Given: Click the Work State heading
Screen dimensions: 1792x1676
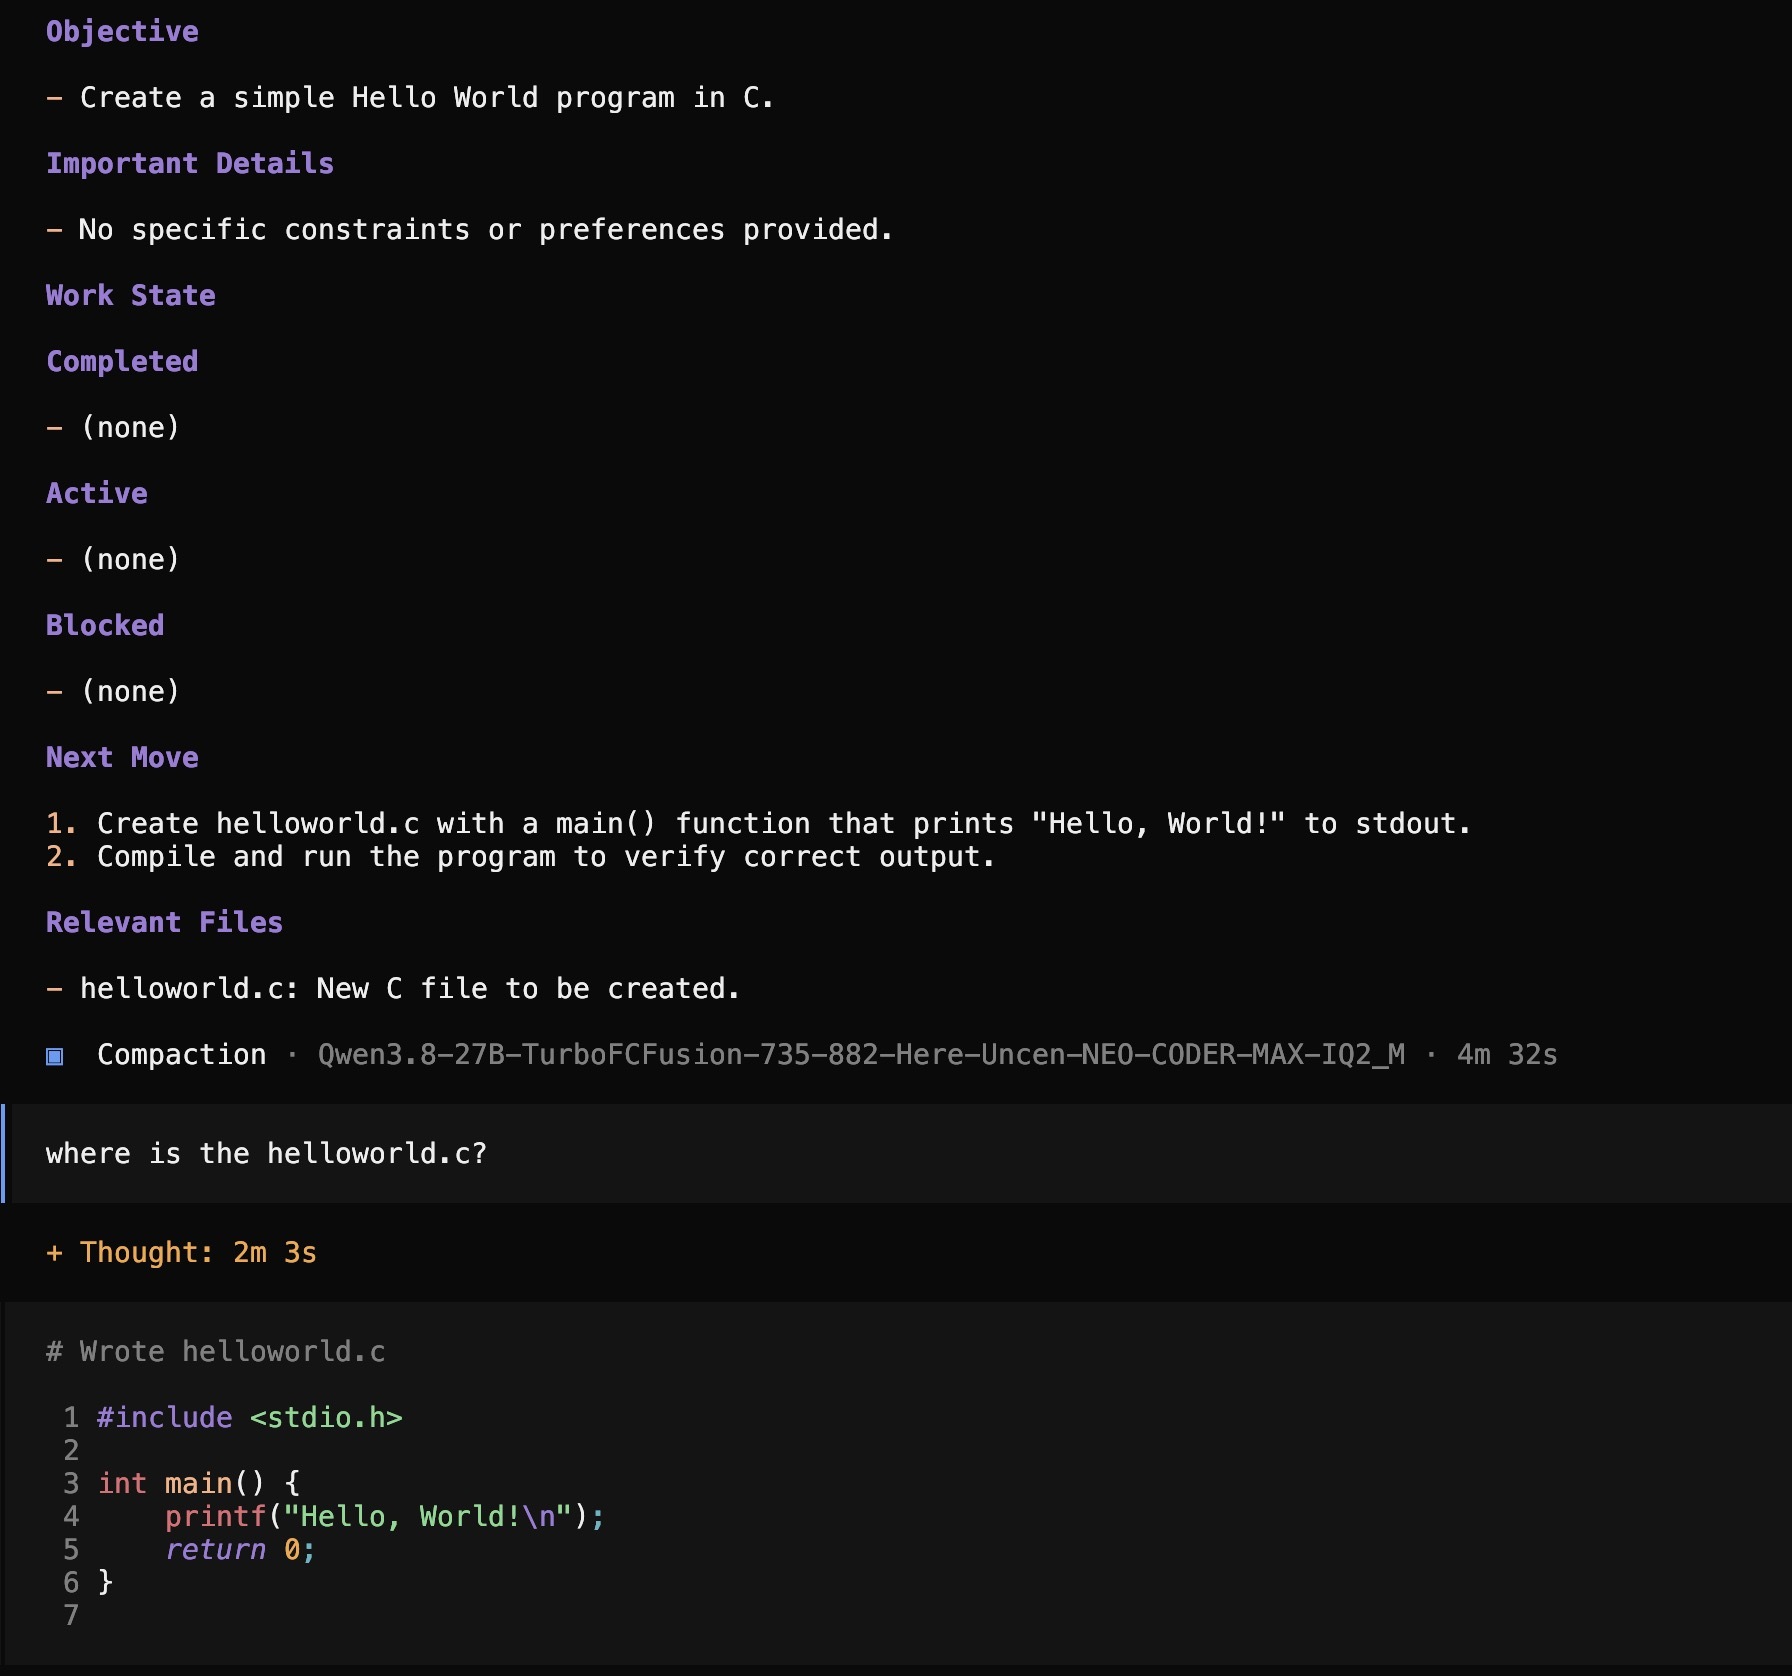Looking at the screenshot, I should tap(131, 296).
